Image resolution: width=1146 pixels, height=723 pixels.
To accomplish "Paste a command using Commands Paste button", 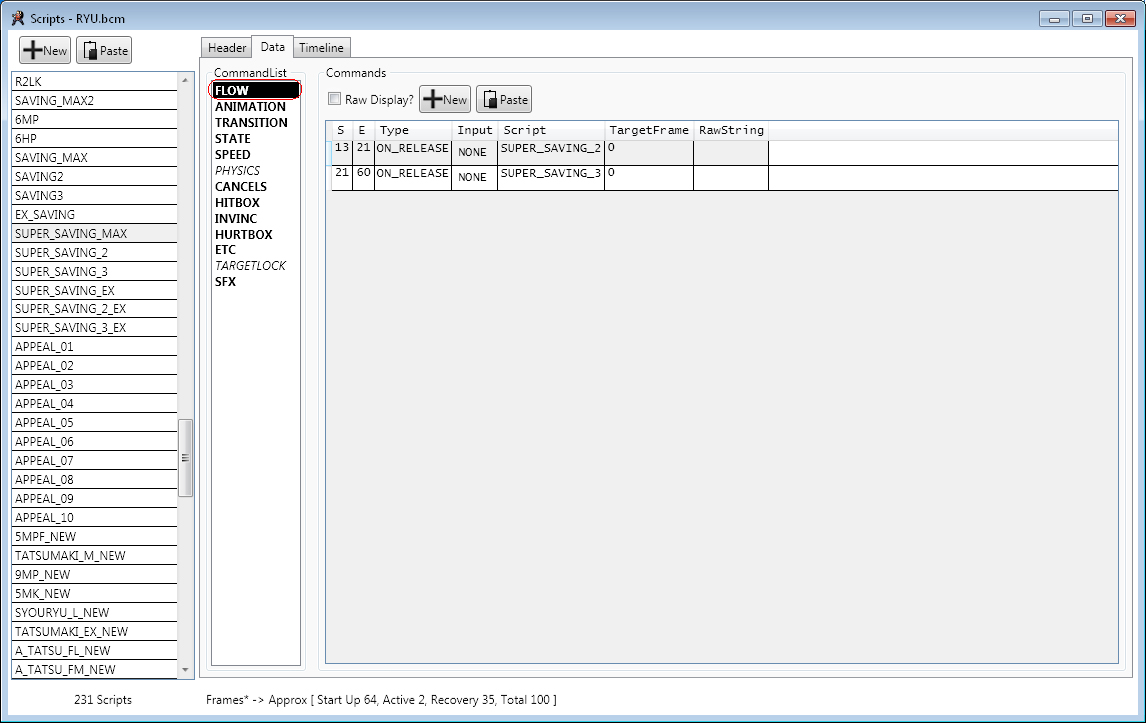I will (x=503, y=99).
